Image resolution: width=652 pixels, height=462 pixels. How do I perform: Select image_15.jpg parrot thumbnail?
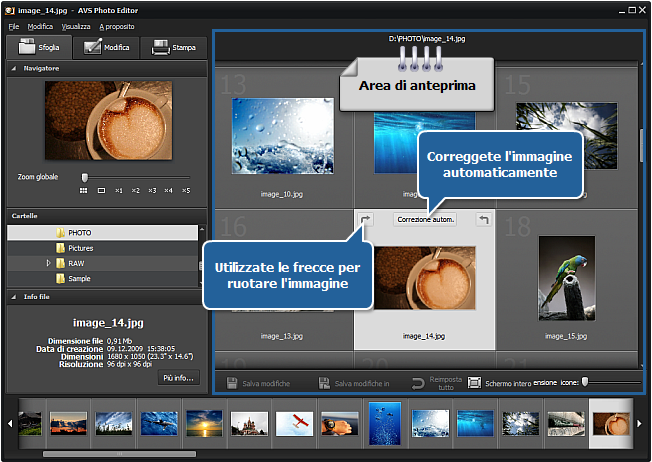click(x=567, y=278)
